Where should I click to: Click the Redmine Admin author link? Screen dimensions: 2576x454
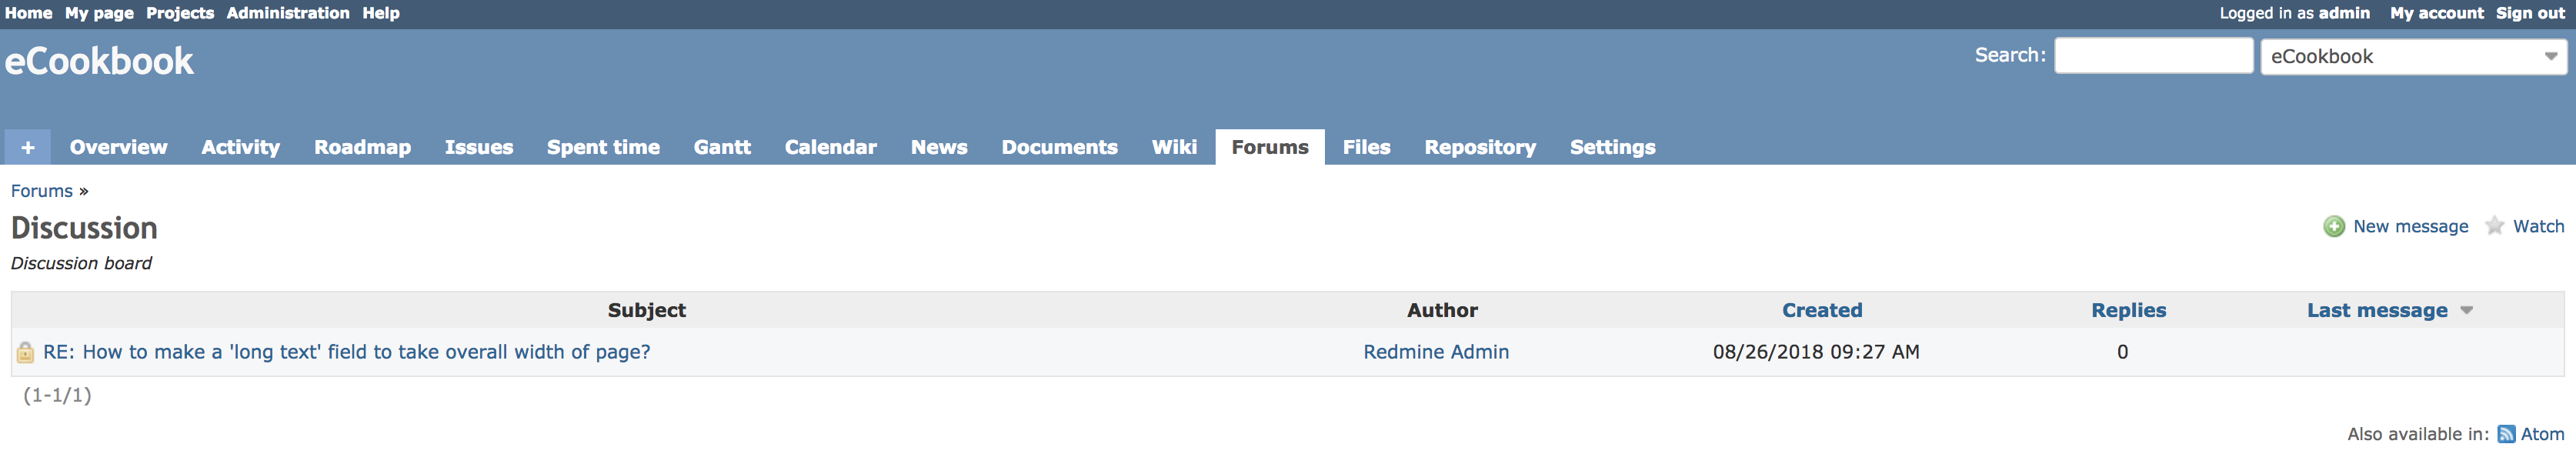click(x=1436, y=352)
